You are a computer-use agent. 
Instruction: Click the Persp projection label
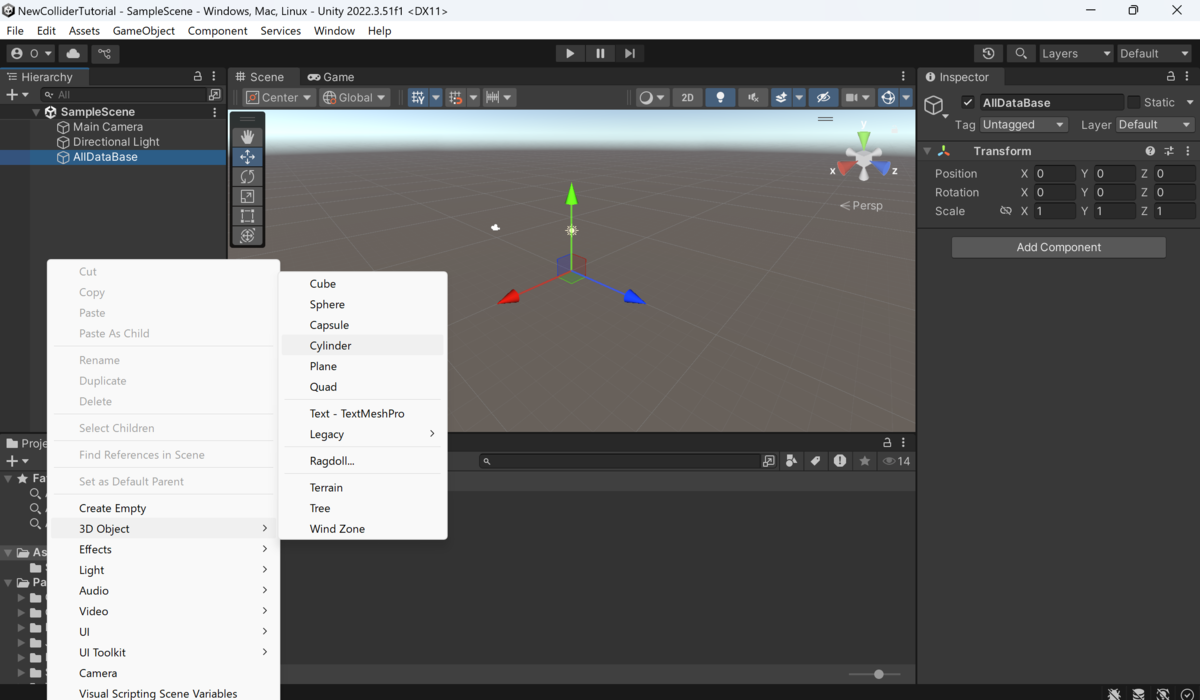[x=861, y=206]
